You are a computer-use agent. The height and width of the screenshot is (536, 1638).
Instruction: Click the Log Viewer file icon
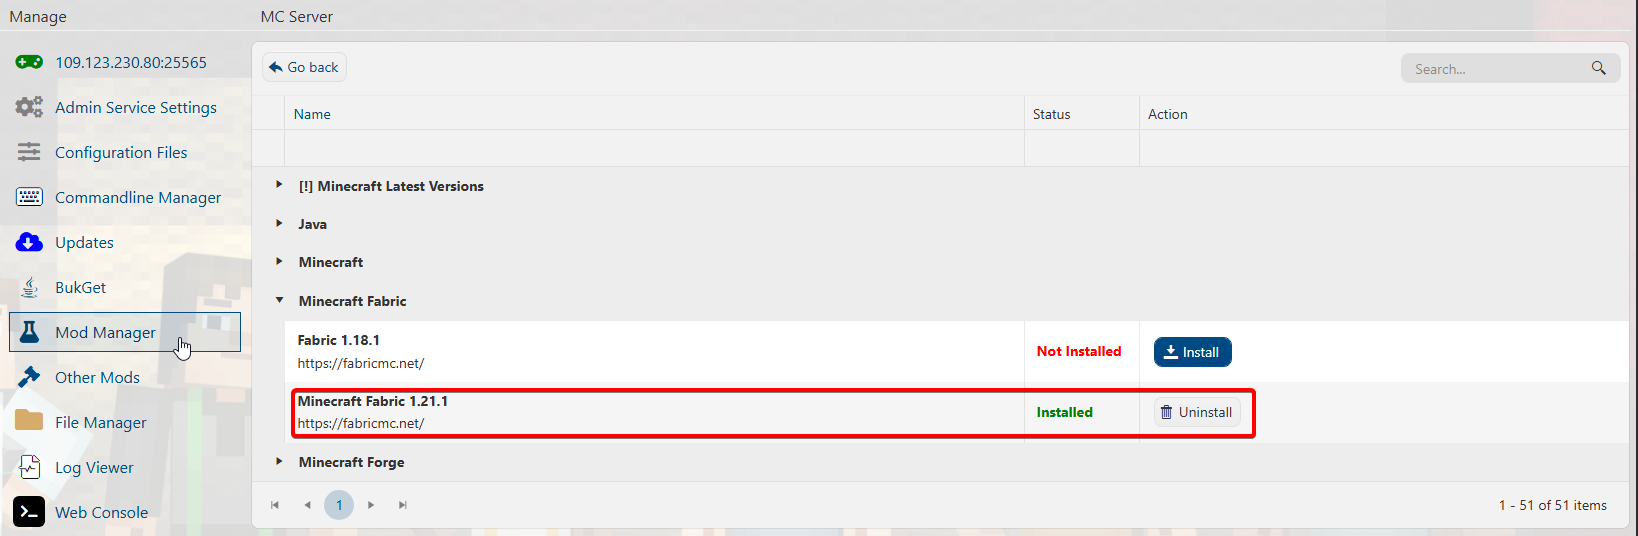point(29,467)
